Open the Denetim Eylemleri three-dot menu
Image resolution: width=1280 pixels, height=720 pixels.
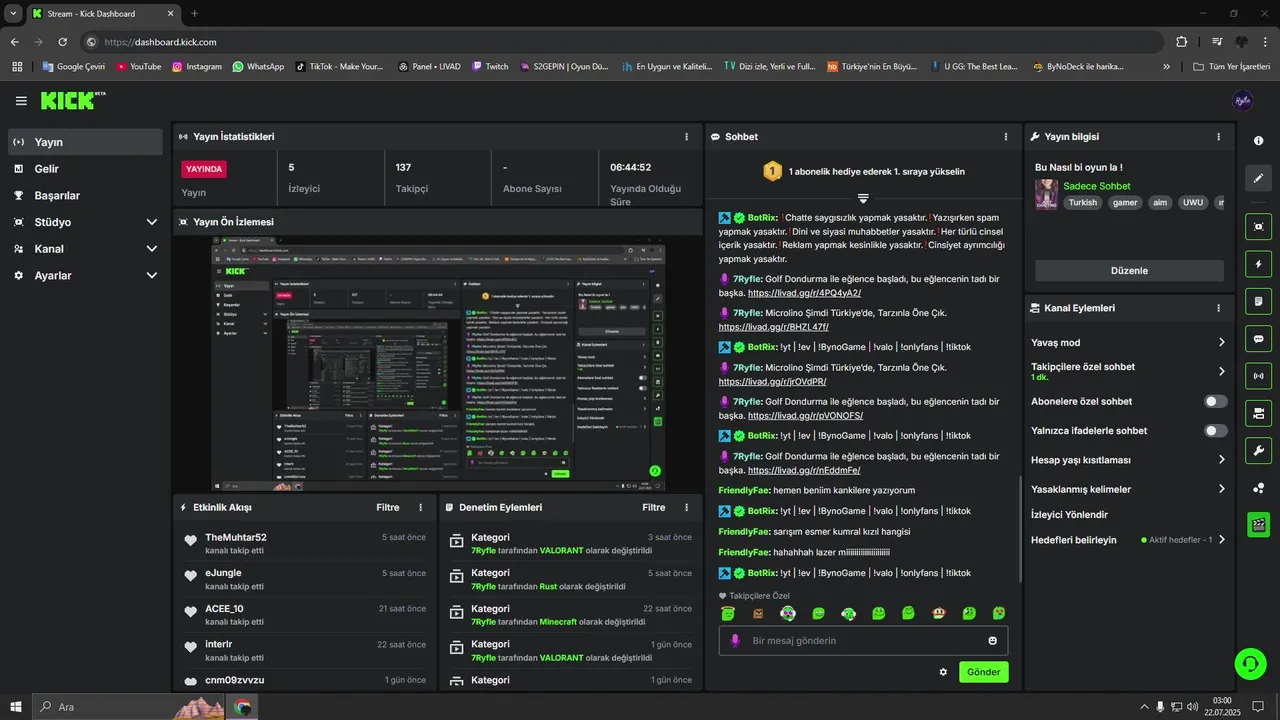686,508
